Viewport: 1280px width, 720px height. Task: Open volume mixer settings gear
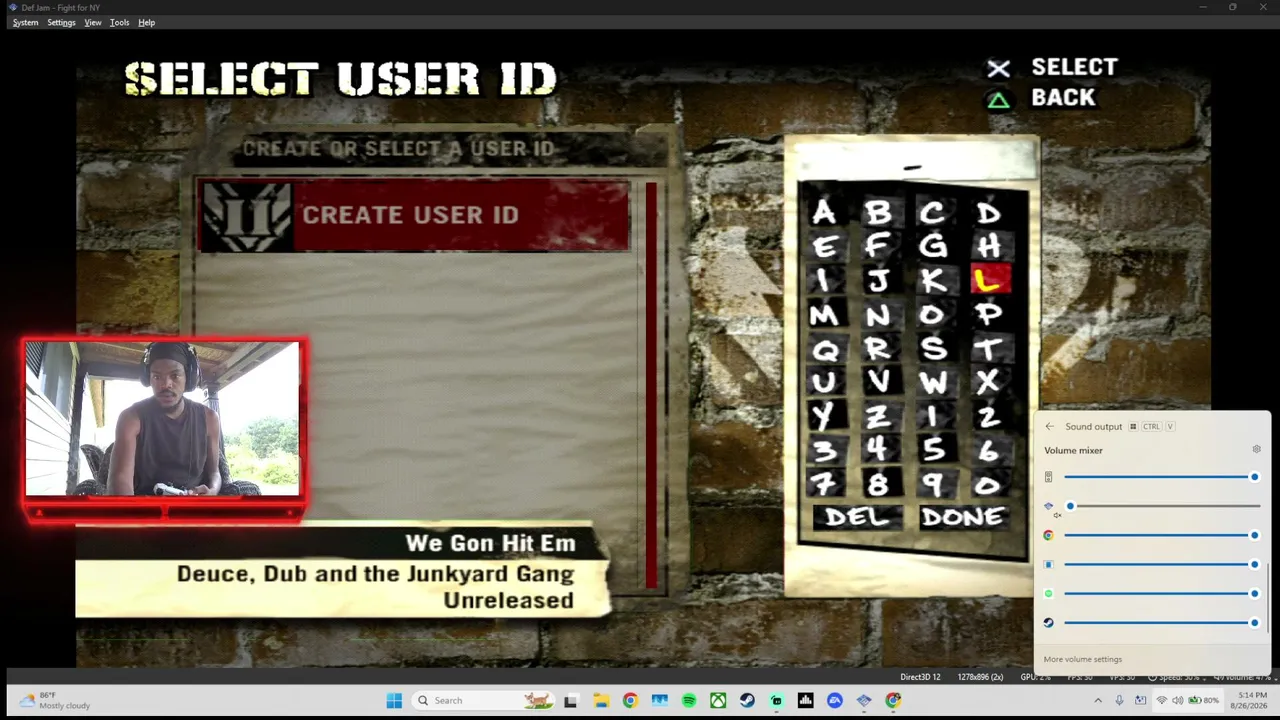coord(1257,450)
